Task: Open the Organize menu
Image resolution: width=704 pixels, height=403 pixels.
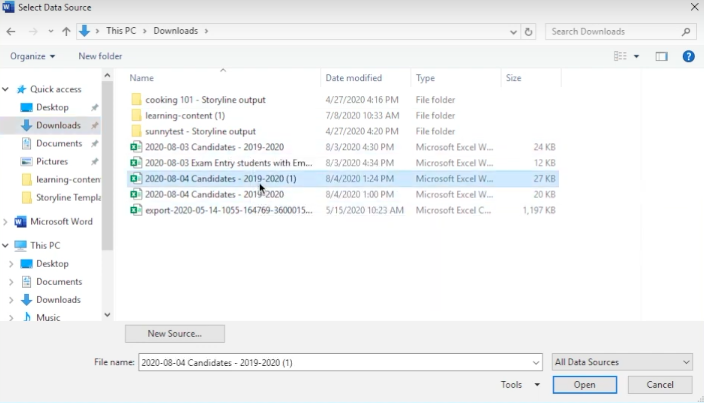Action: click(32, 56)
